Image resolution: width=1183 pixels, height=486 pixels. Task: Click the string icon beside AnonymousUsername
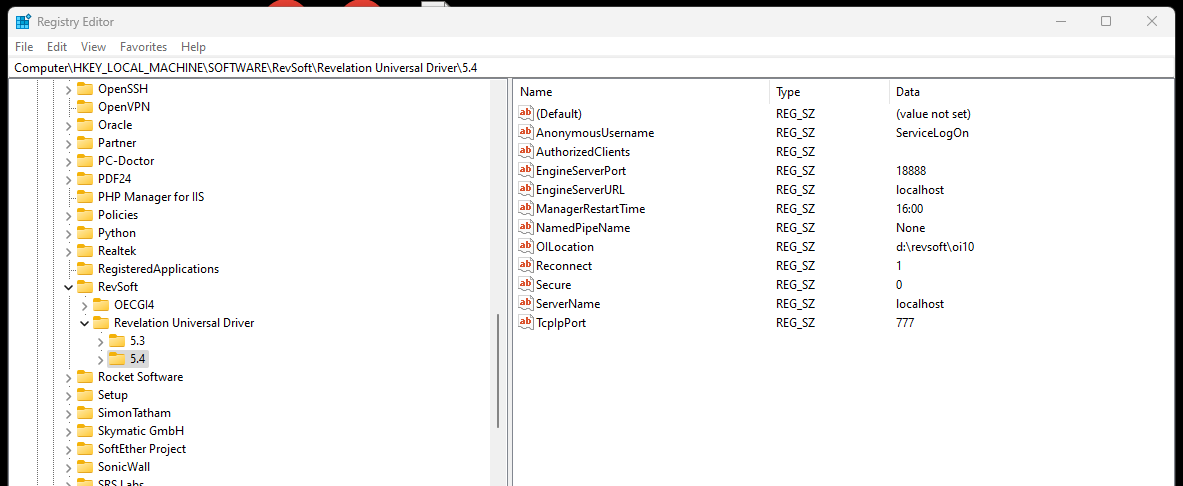(526, 132)
